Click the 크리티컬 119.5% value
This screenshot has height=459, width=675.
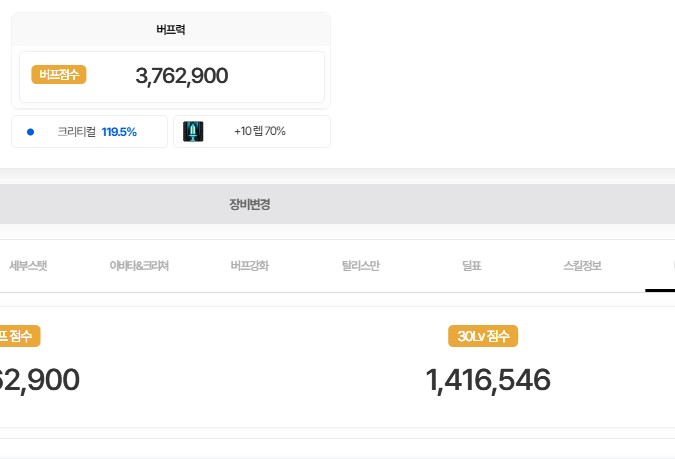pyautogui.click(x=119, y=131)
